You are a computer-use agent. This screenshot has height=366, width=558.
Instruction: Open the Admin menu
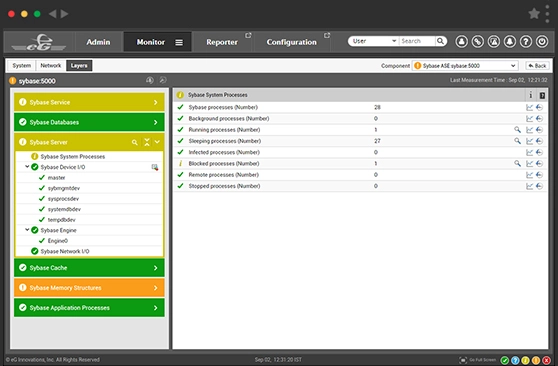98,42
